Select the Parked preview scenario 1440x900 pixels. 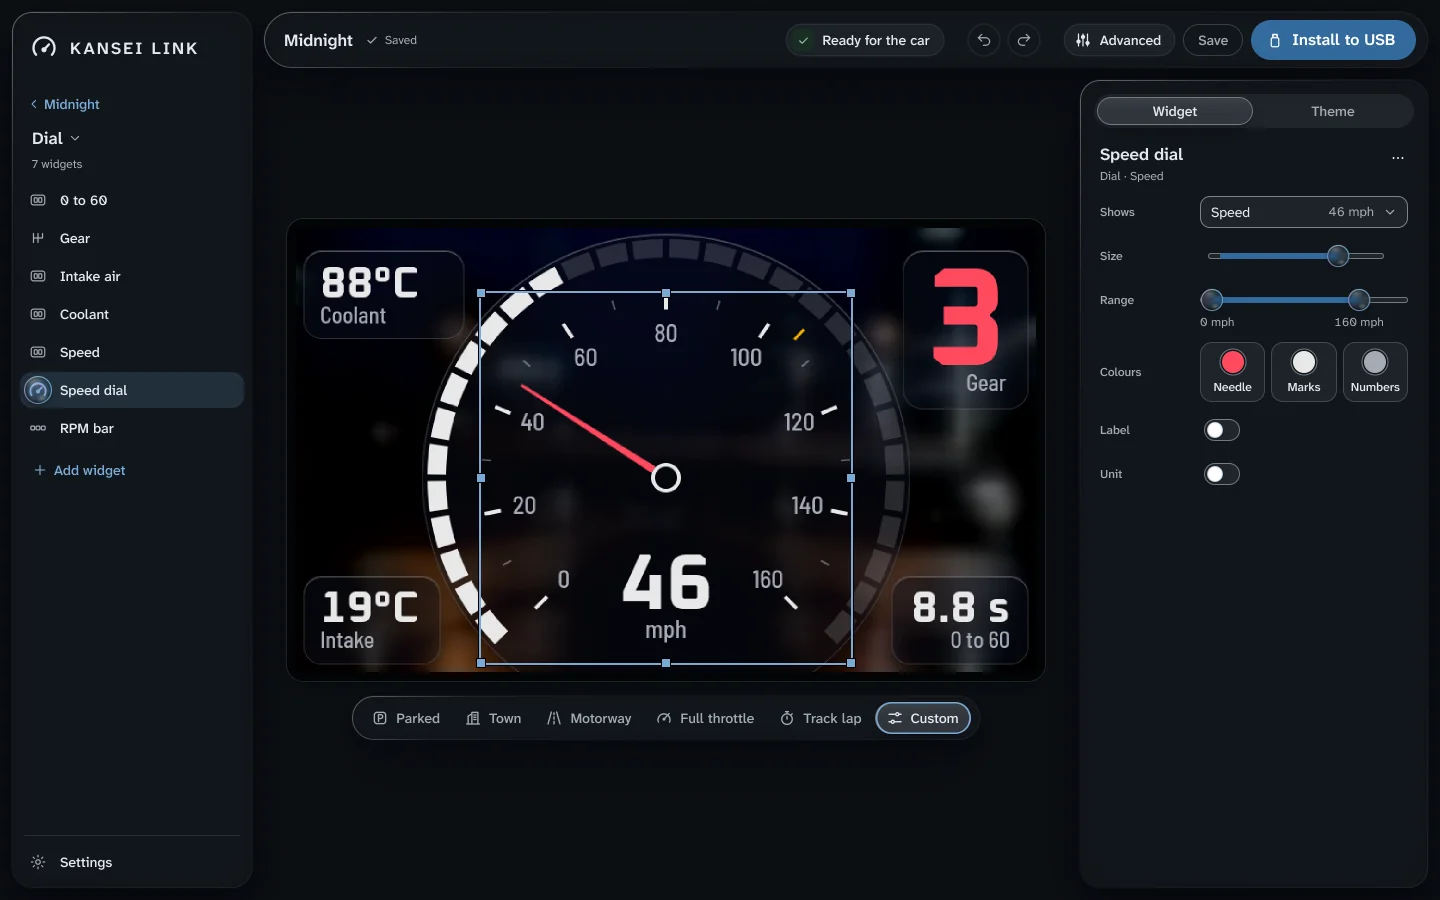pos(406,718)
